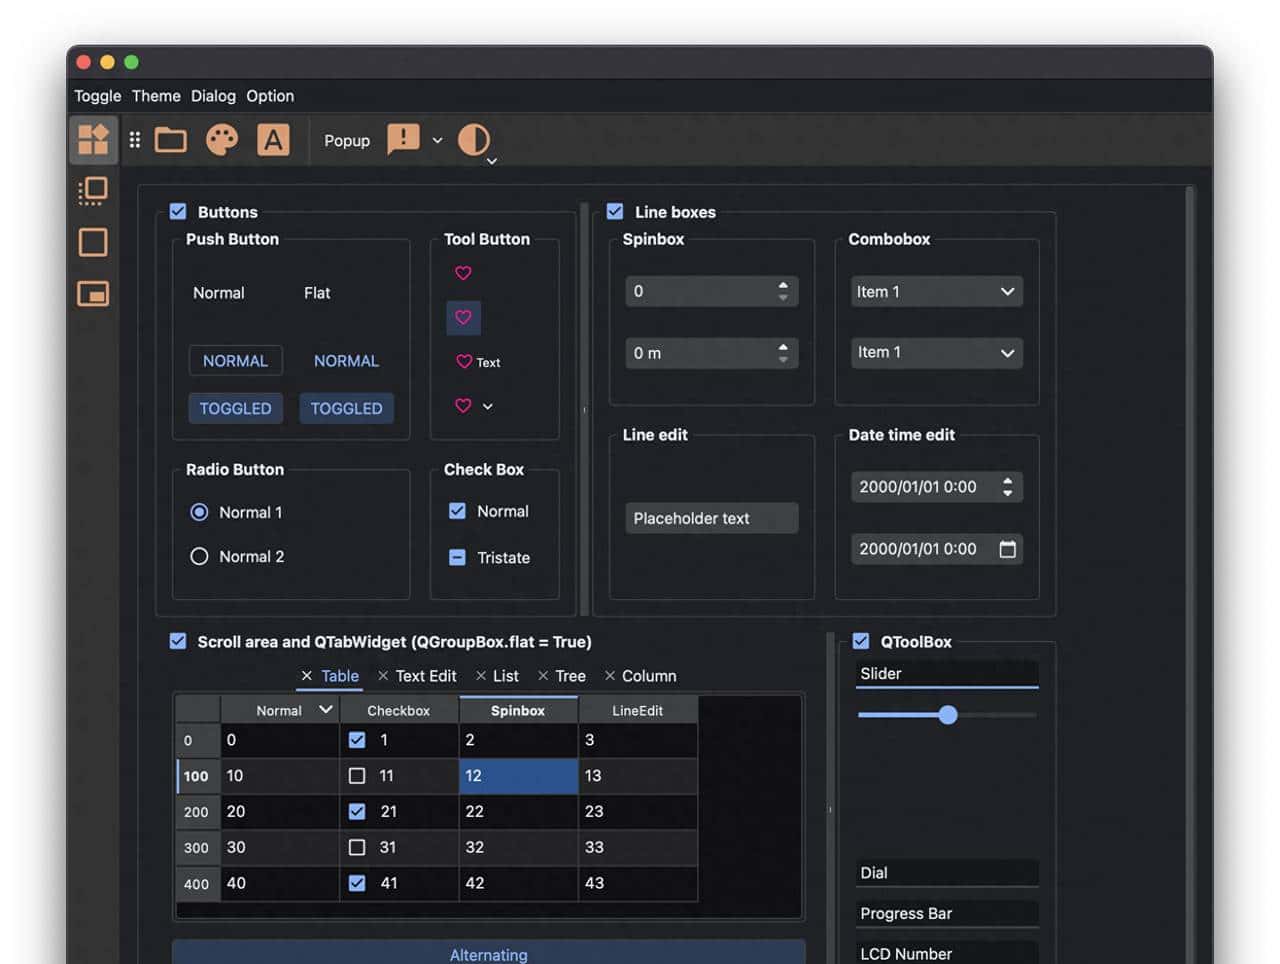The image size is (1280, 964).
Task: Uncheck the Buttons group checkbox
Action: tap(178, 212)
